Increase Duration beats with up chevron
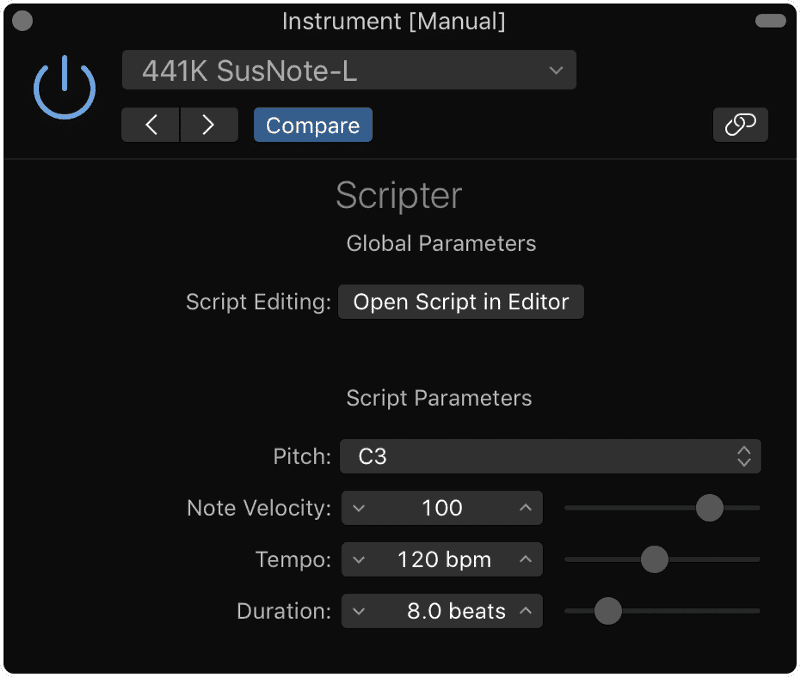 (526, 611)
